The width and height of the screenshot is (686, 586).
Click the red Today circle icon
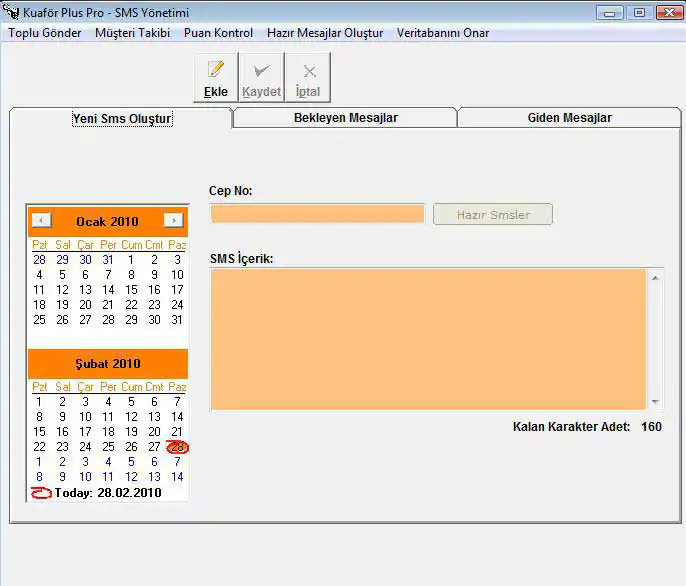point(41,493)
